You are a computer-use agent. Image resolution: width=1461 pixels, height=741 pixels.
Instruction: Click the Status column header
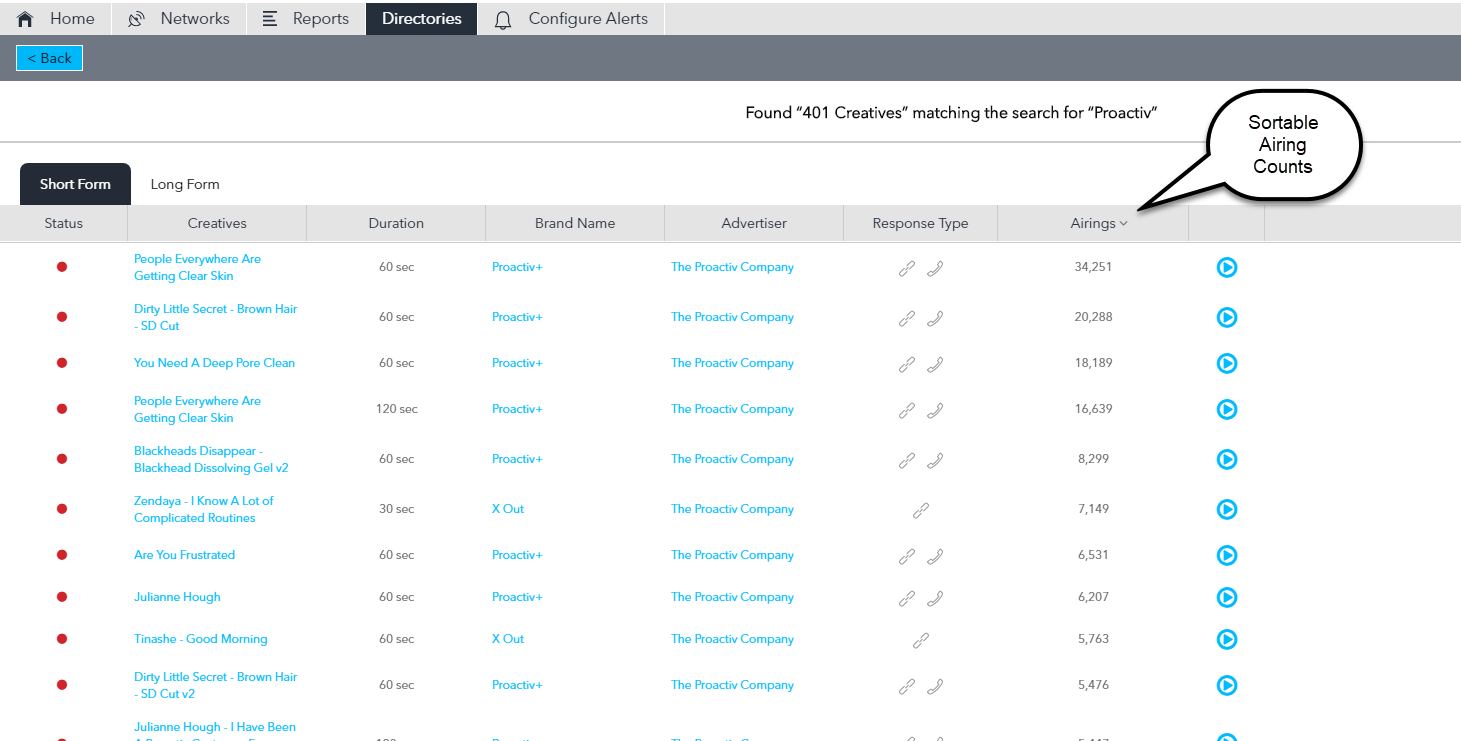[64, 223]
